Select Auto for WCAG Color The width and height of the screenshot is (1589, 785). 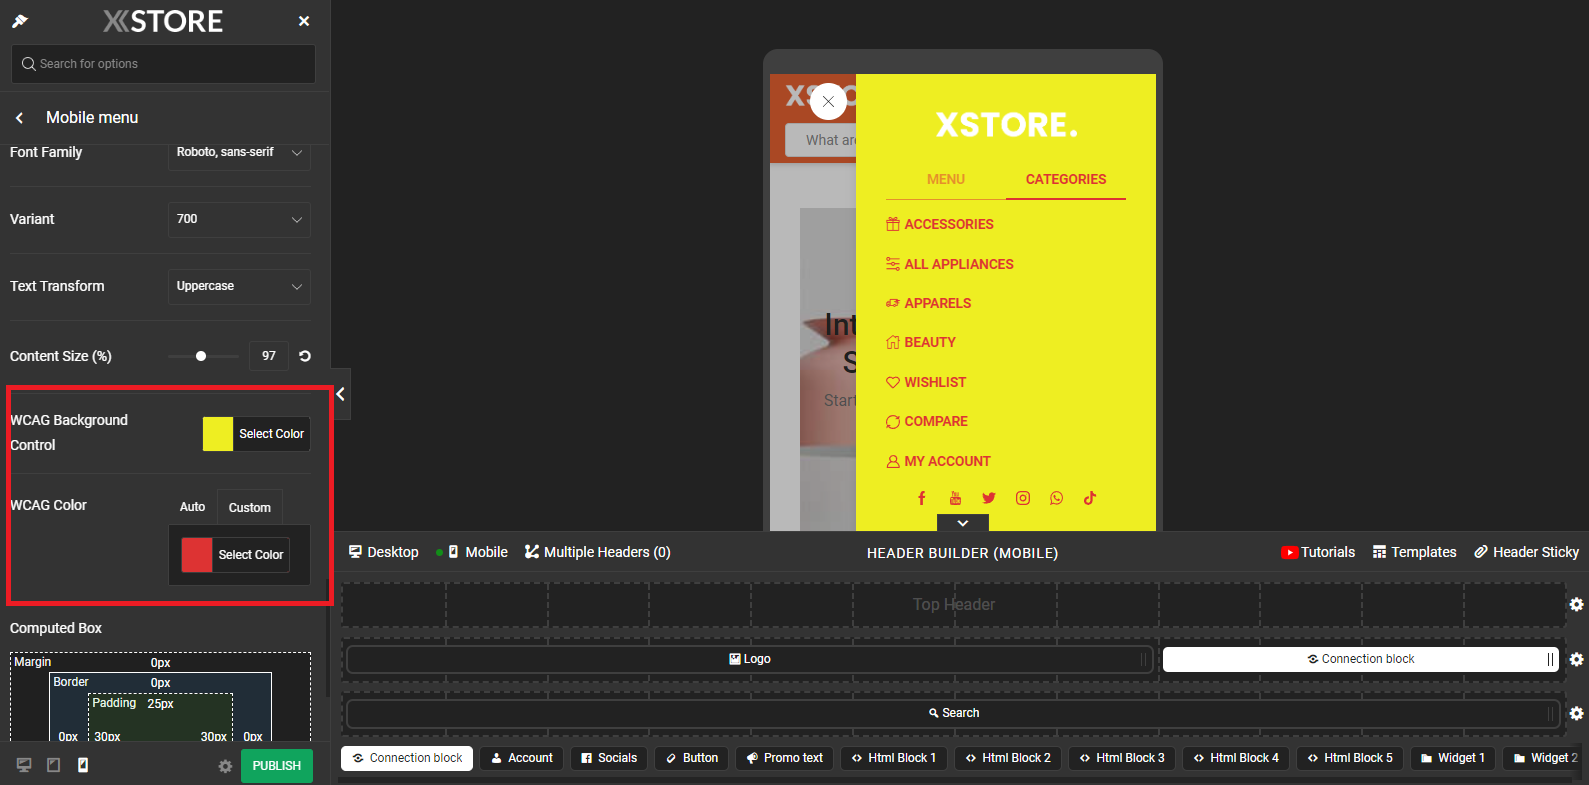click(x=192, y=507)
